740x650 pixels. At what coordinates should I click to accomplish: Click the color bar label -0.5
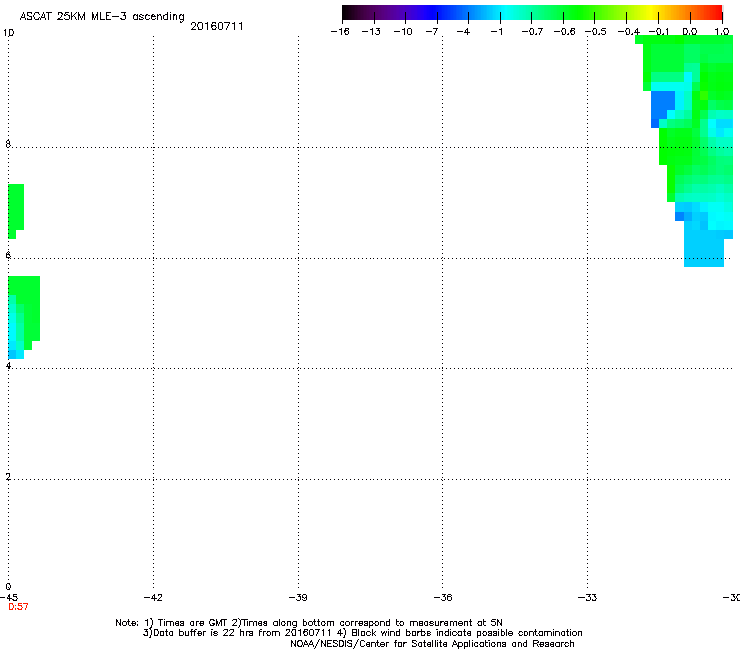coord(596,32)
